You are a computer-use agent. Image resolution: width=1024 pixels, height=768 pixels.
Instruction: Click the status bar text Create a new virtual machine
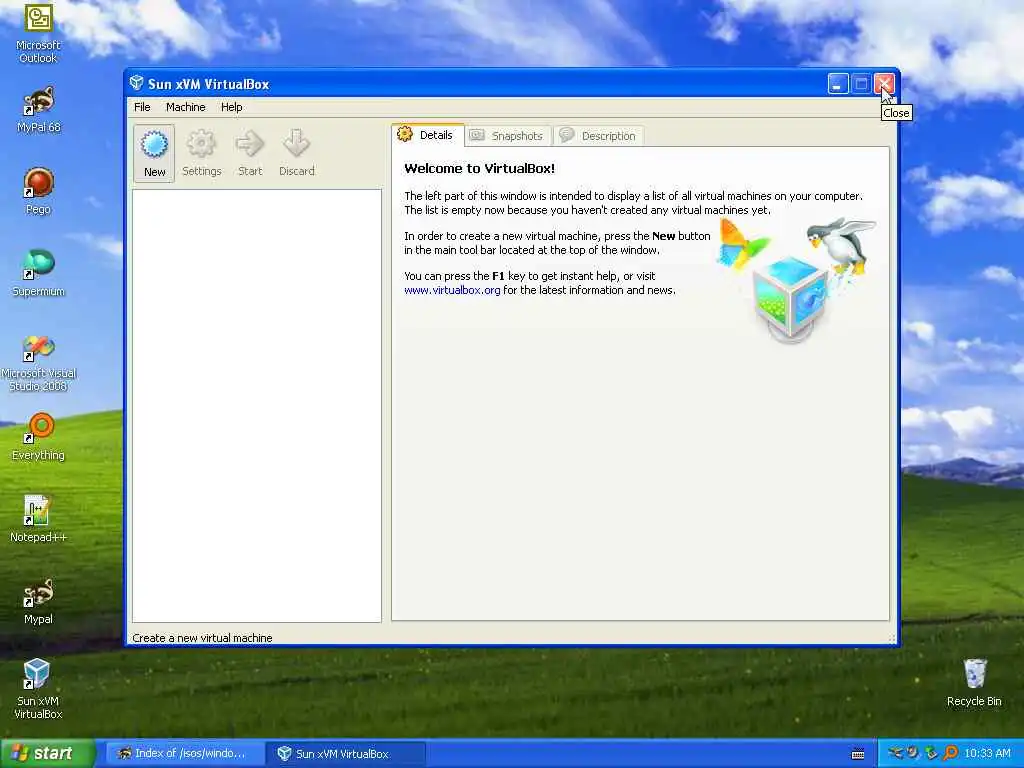point(202,638)
